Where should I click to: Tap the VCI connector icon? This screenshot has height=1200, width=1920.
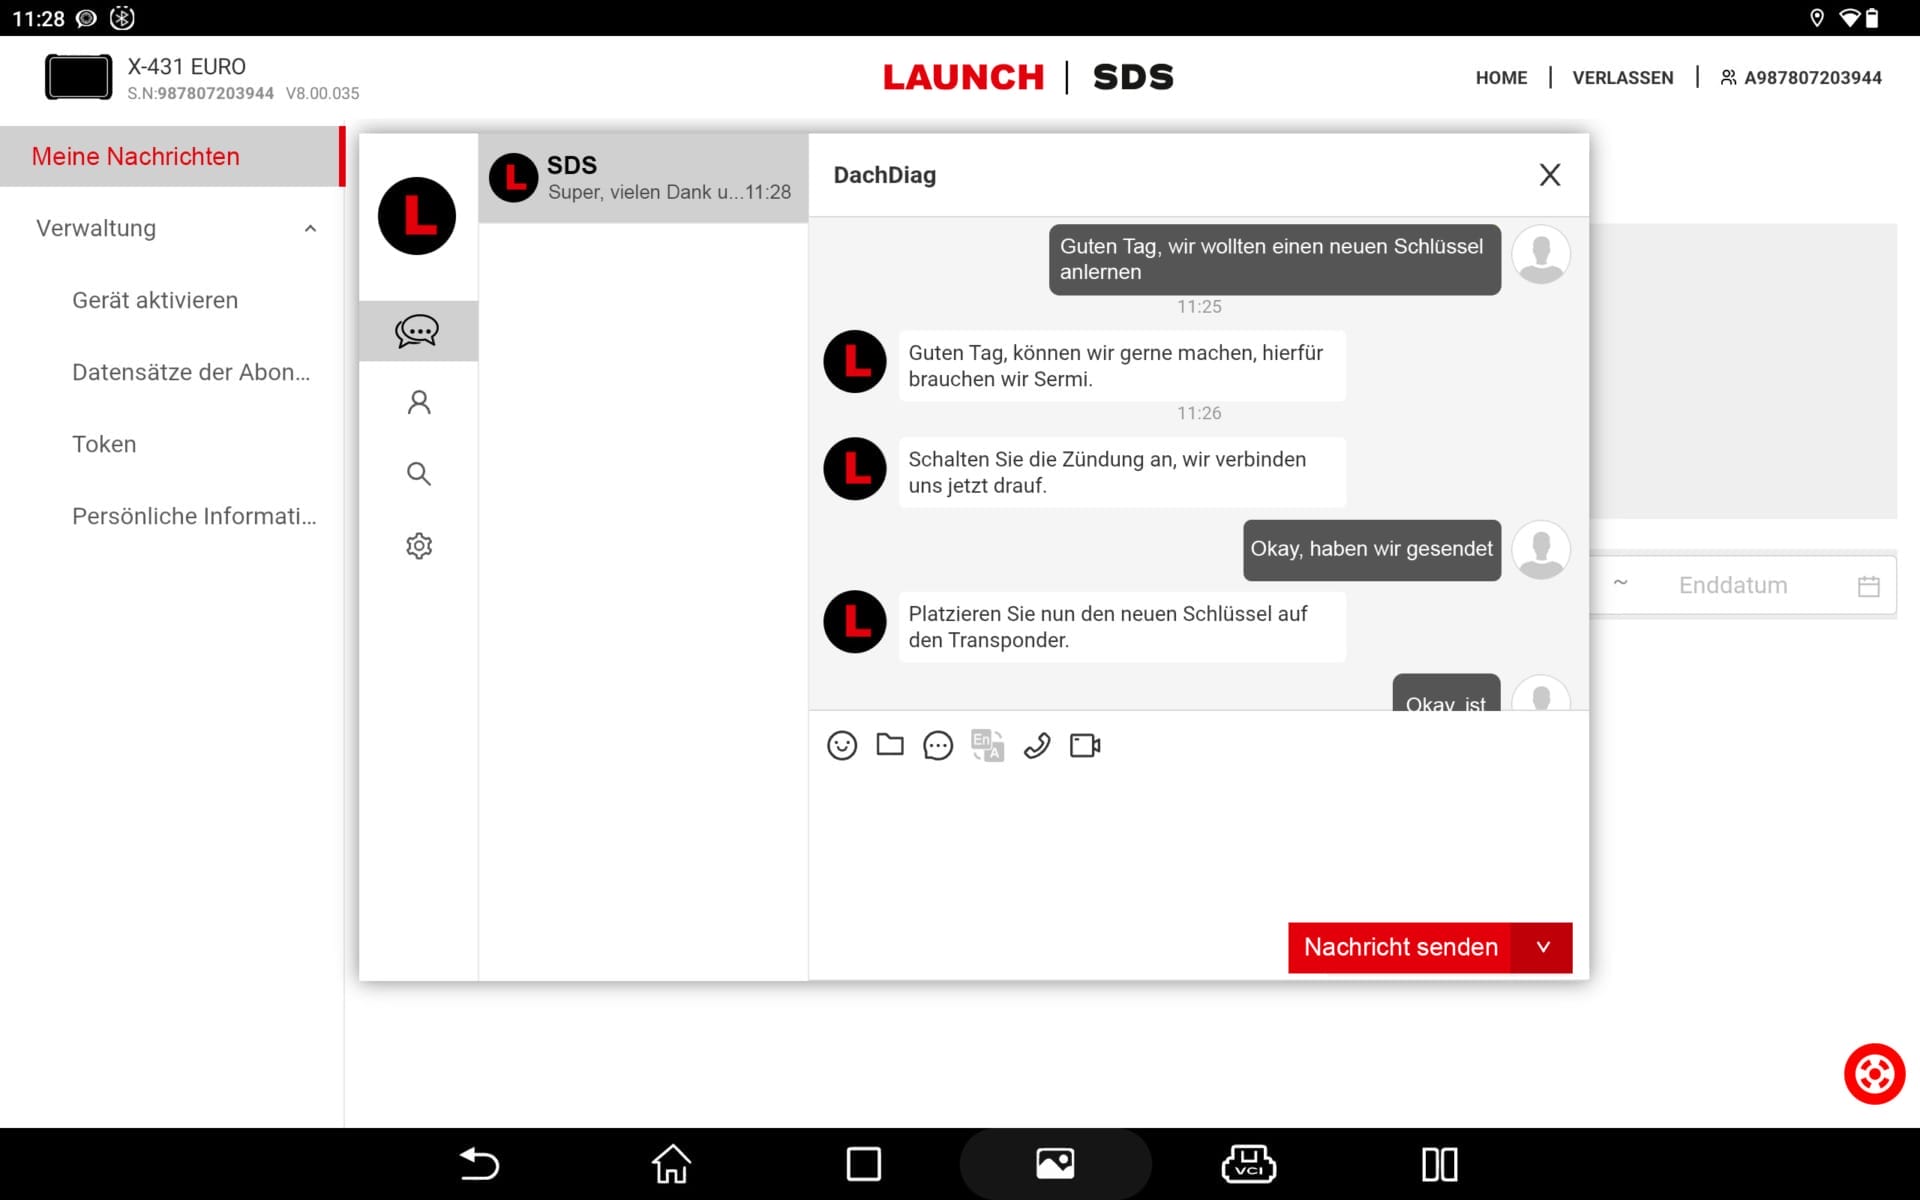(1248, 1164)
